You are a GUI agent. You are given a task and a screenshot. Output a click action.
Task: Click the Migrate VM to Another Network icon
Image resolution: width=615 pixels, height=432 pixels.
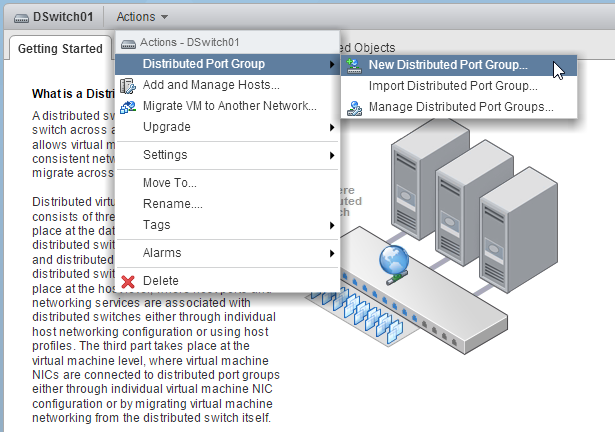128,106
